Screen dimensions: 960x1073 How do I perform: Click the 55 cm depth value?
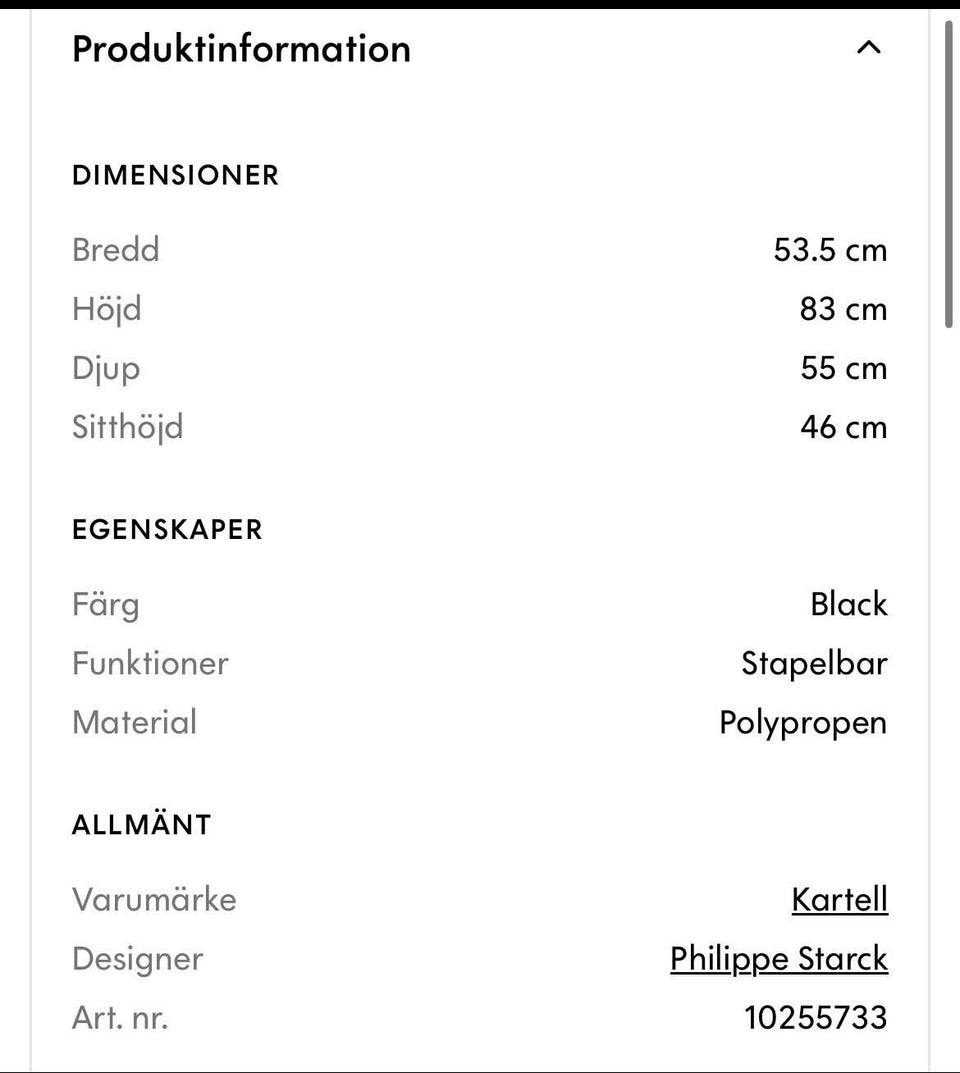tap(843, 368)
